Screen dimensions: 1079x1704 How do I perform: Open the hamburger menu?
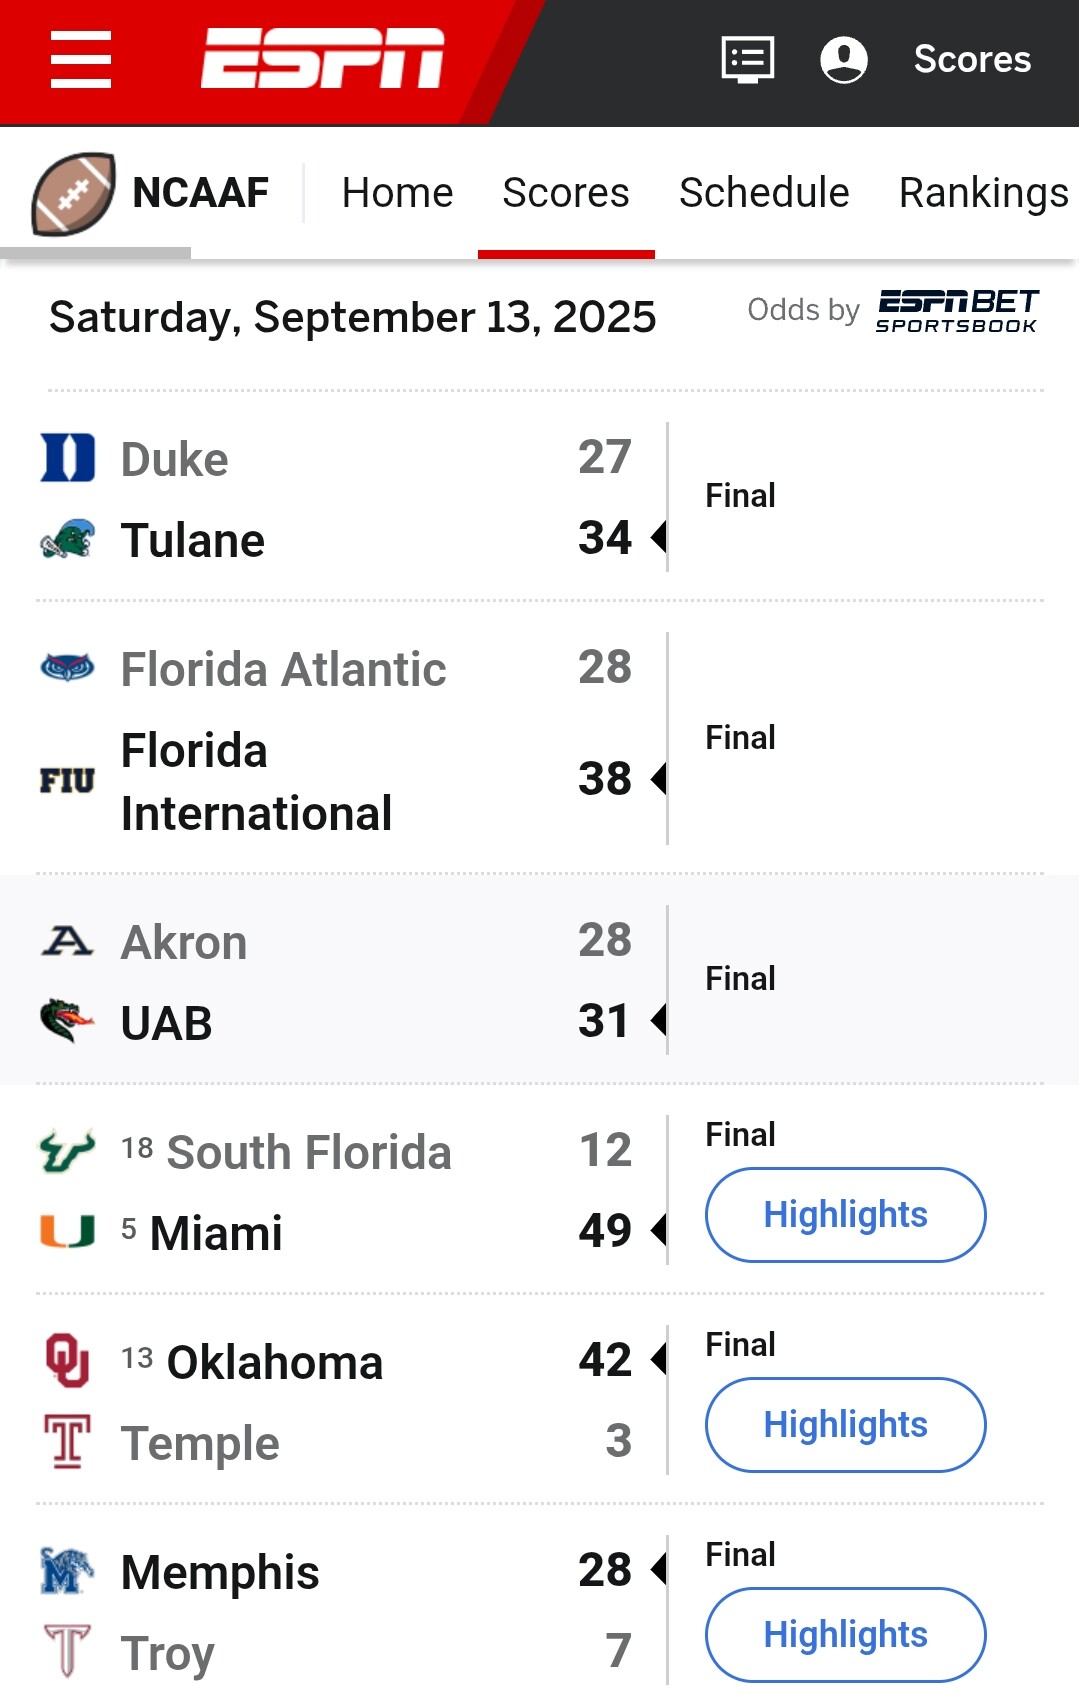pyautogui.click(x=81, y=59)
